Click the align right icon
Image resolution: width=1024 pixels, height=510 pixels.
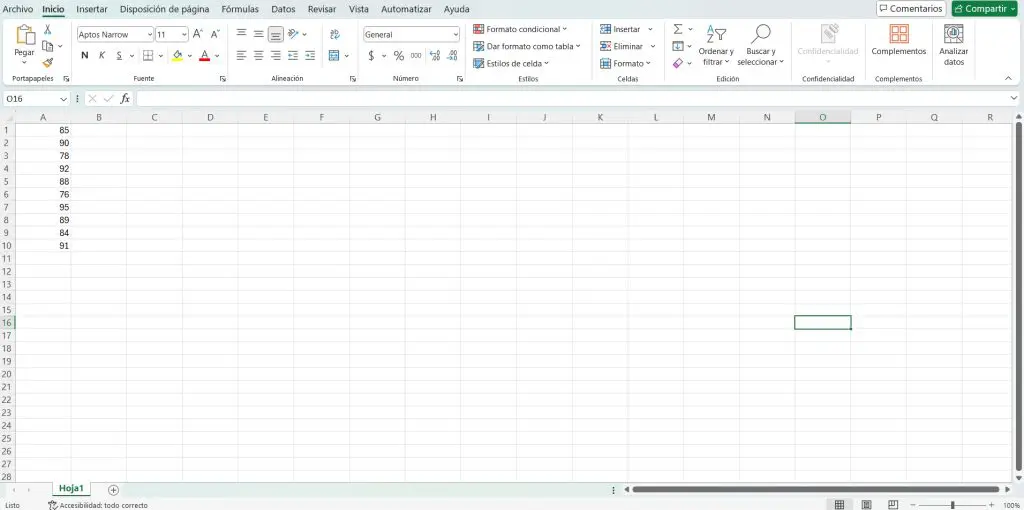pos(276,56)
